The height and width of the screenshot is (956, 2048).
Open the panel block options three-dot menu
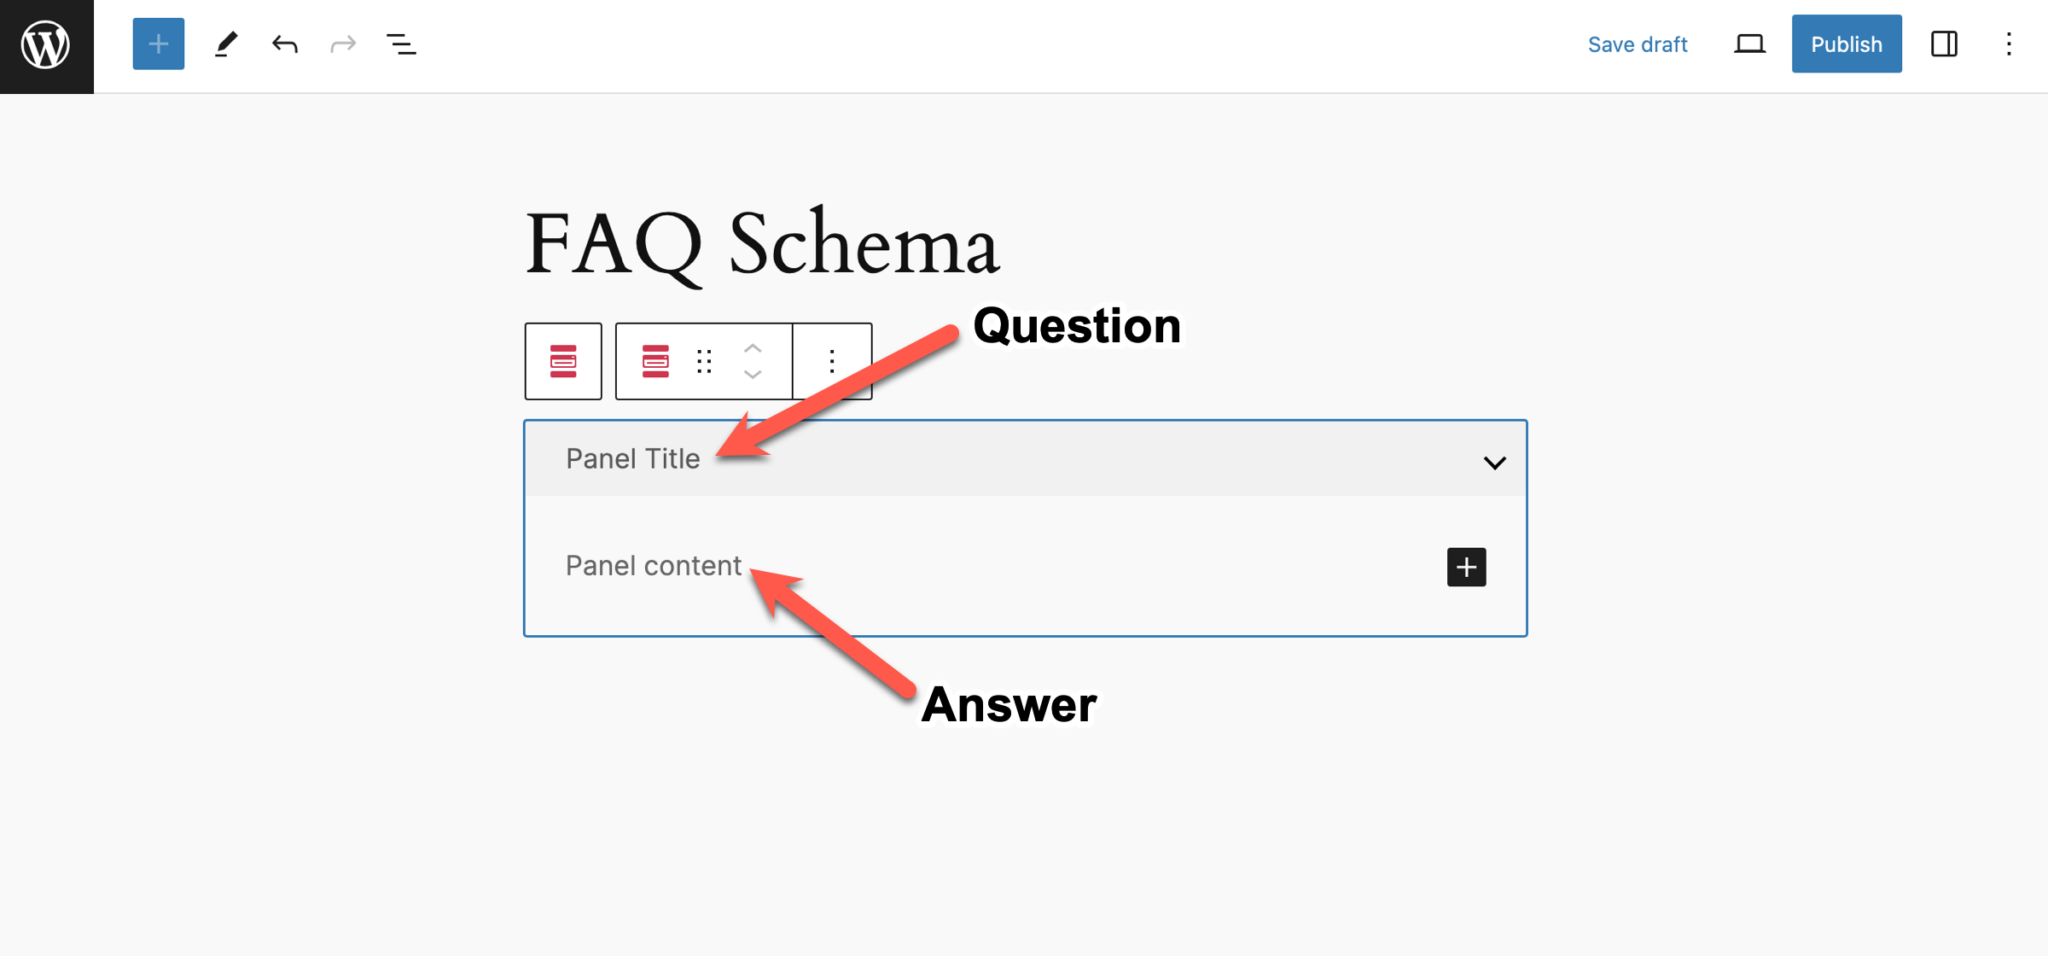[x=831, y=361]
